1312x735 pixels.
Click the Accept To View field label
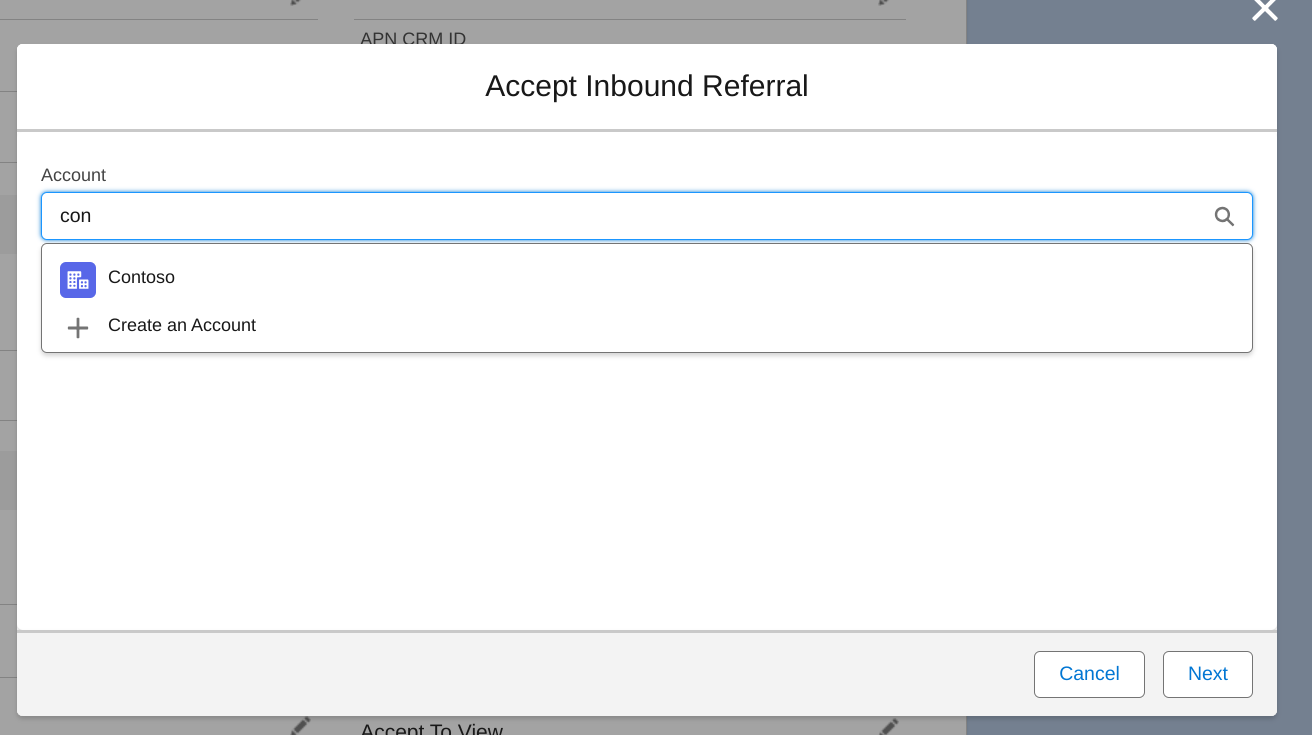(x=431, y=729)
